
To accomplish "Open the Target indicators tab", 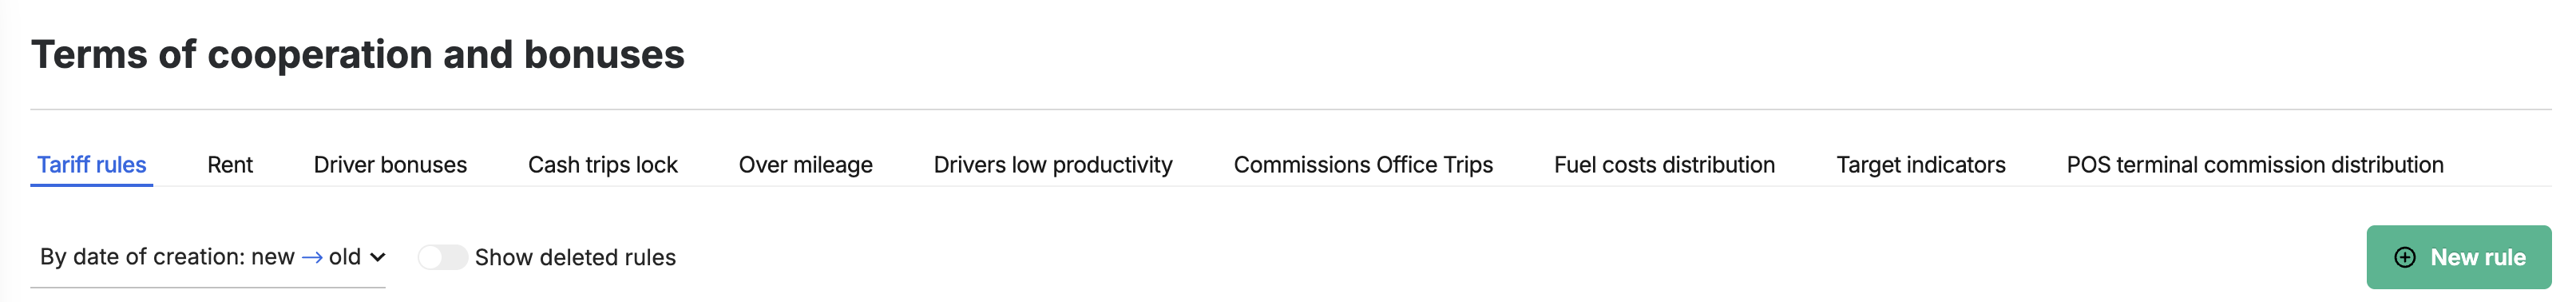I will (x=1921, y=164).
